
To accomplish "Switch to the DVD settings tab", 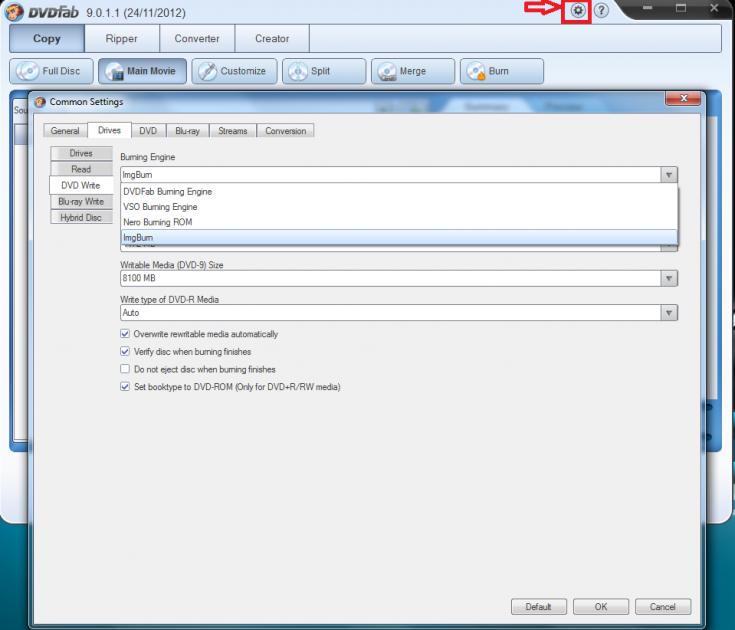I will coord(148,131).
